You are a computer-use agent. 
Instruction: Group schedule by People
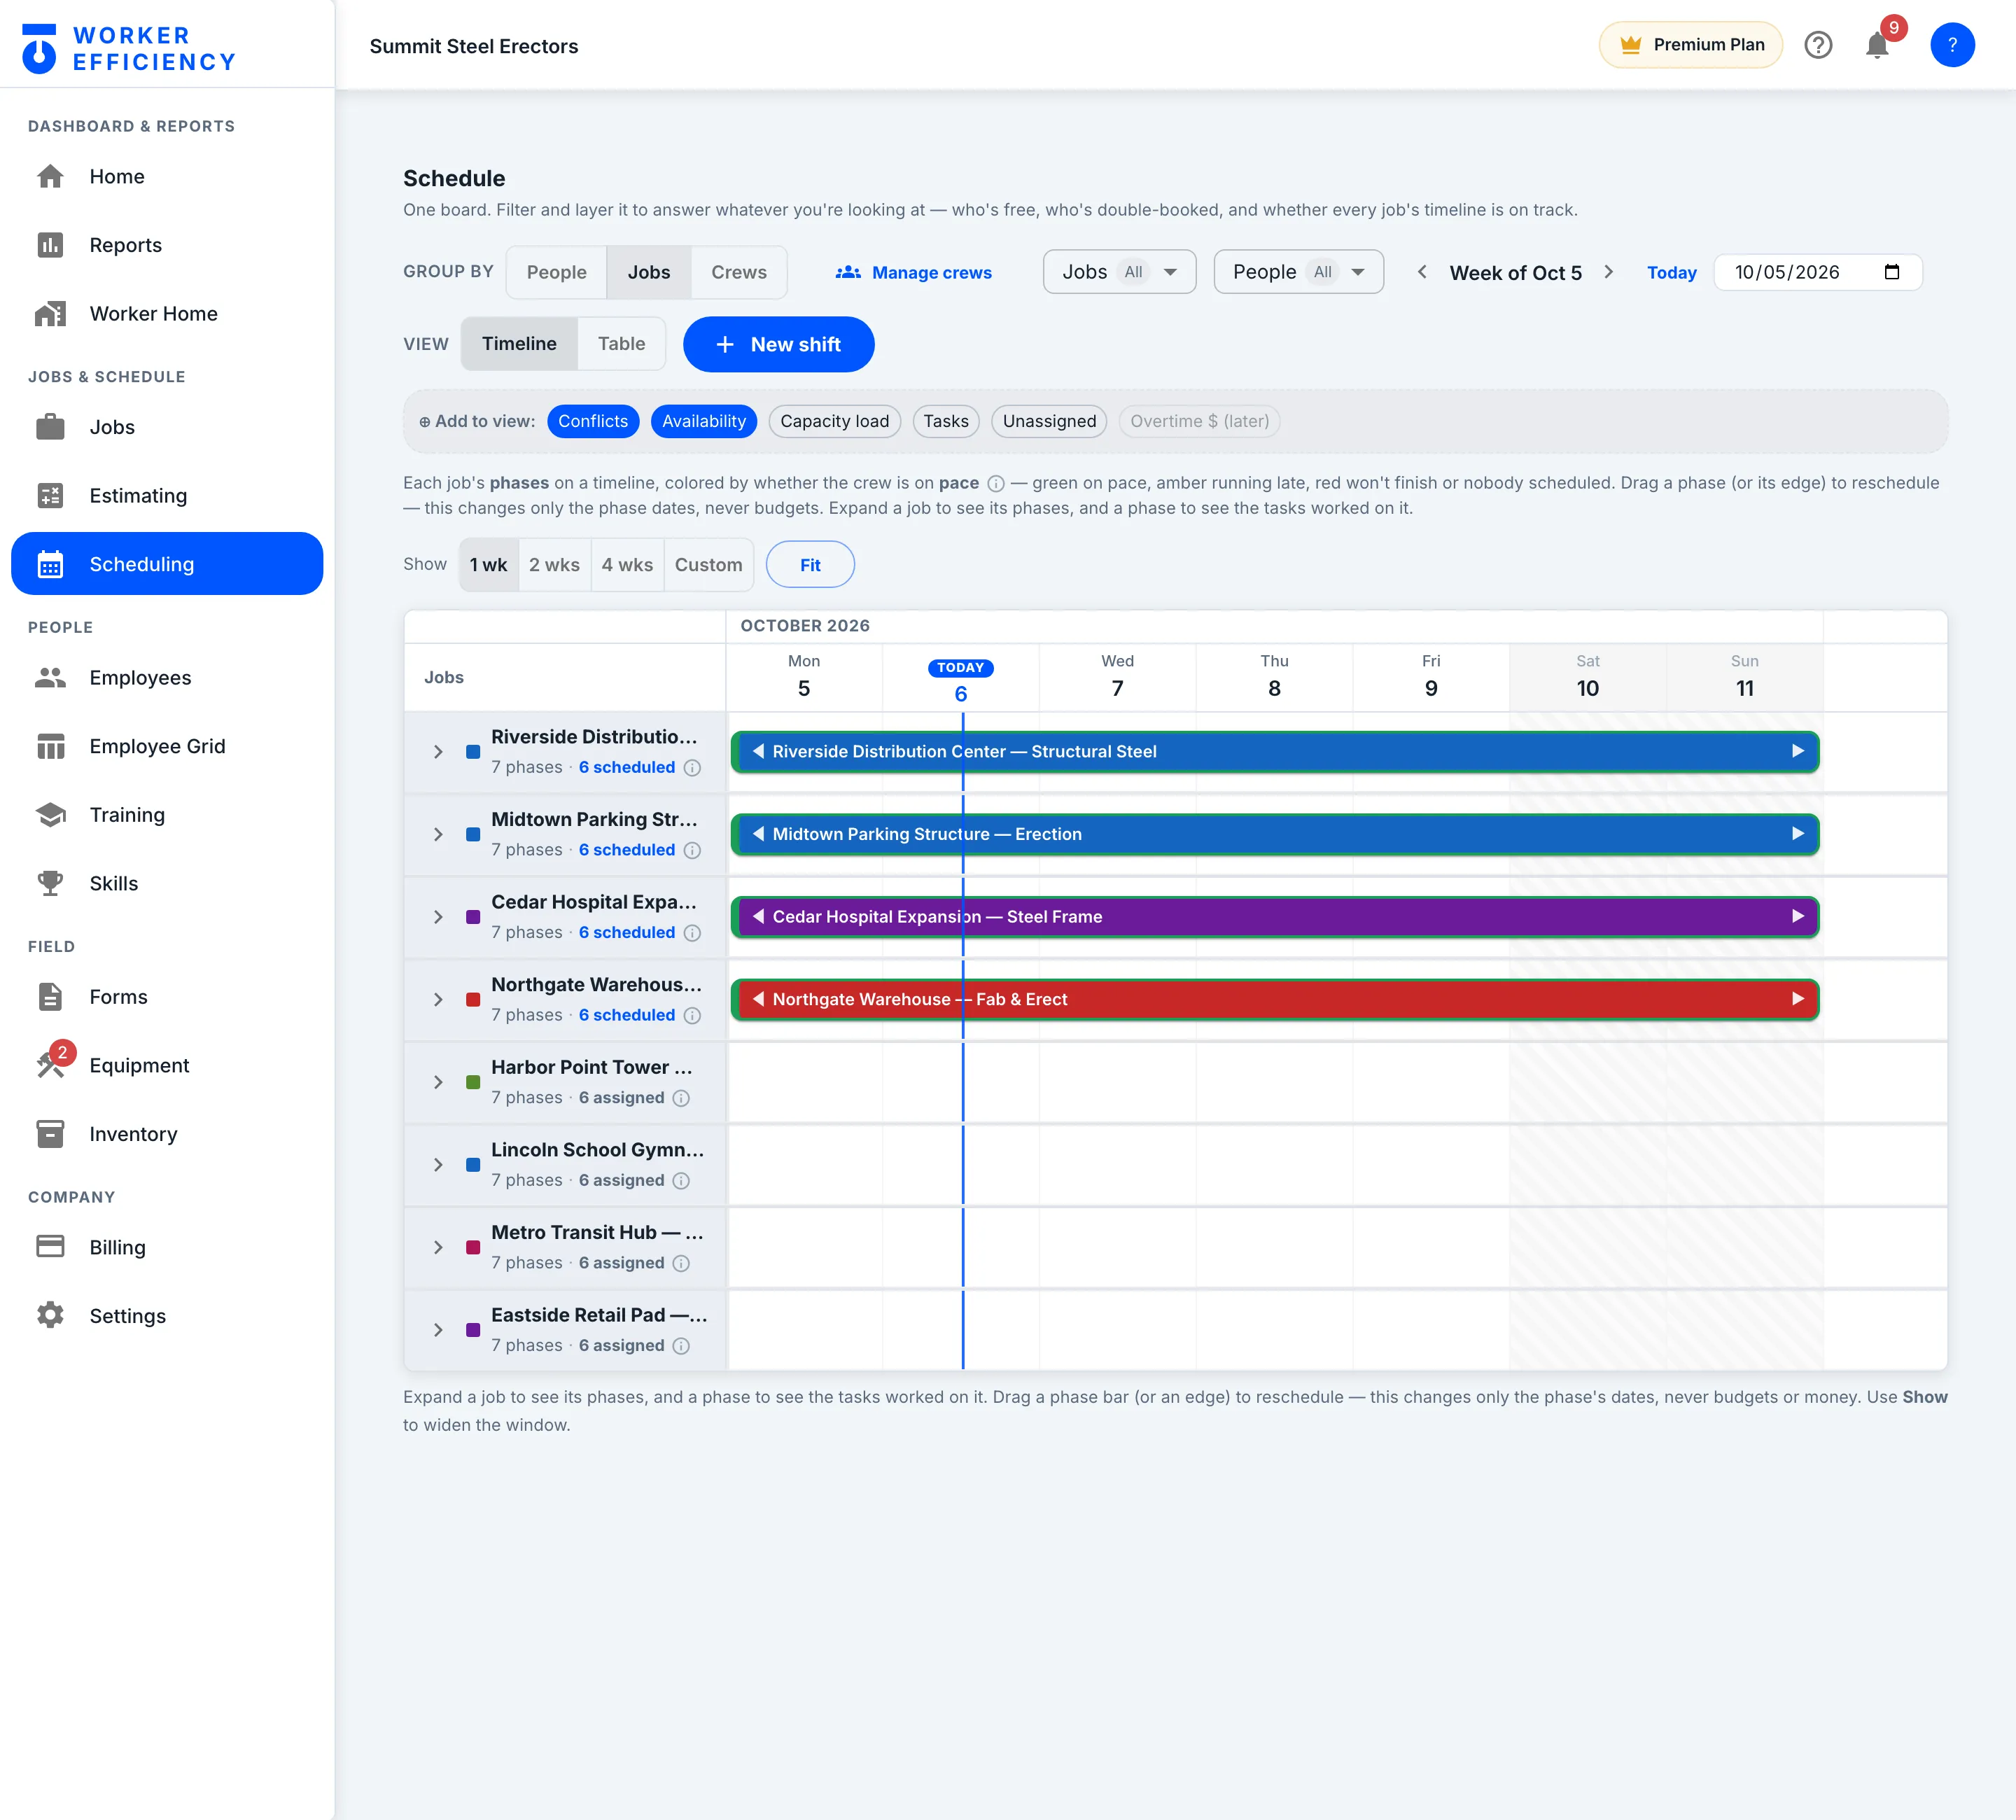[x=556, y=272]
